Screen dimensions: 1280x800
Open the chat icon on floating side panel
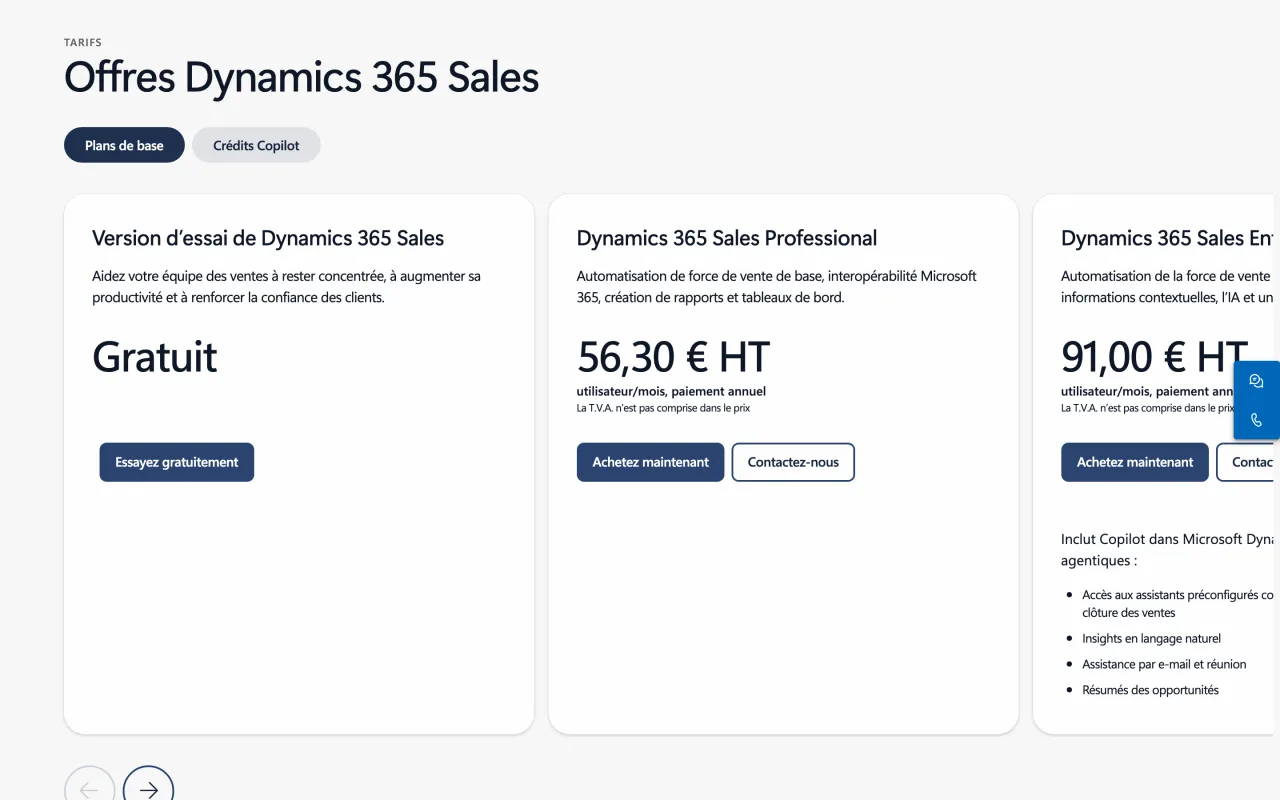(1257, 381)
